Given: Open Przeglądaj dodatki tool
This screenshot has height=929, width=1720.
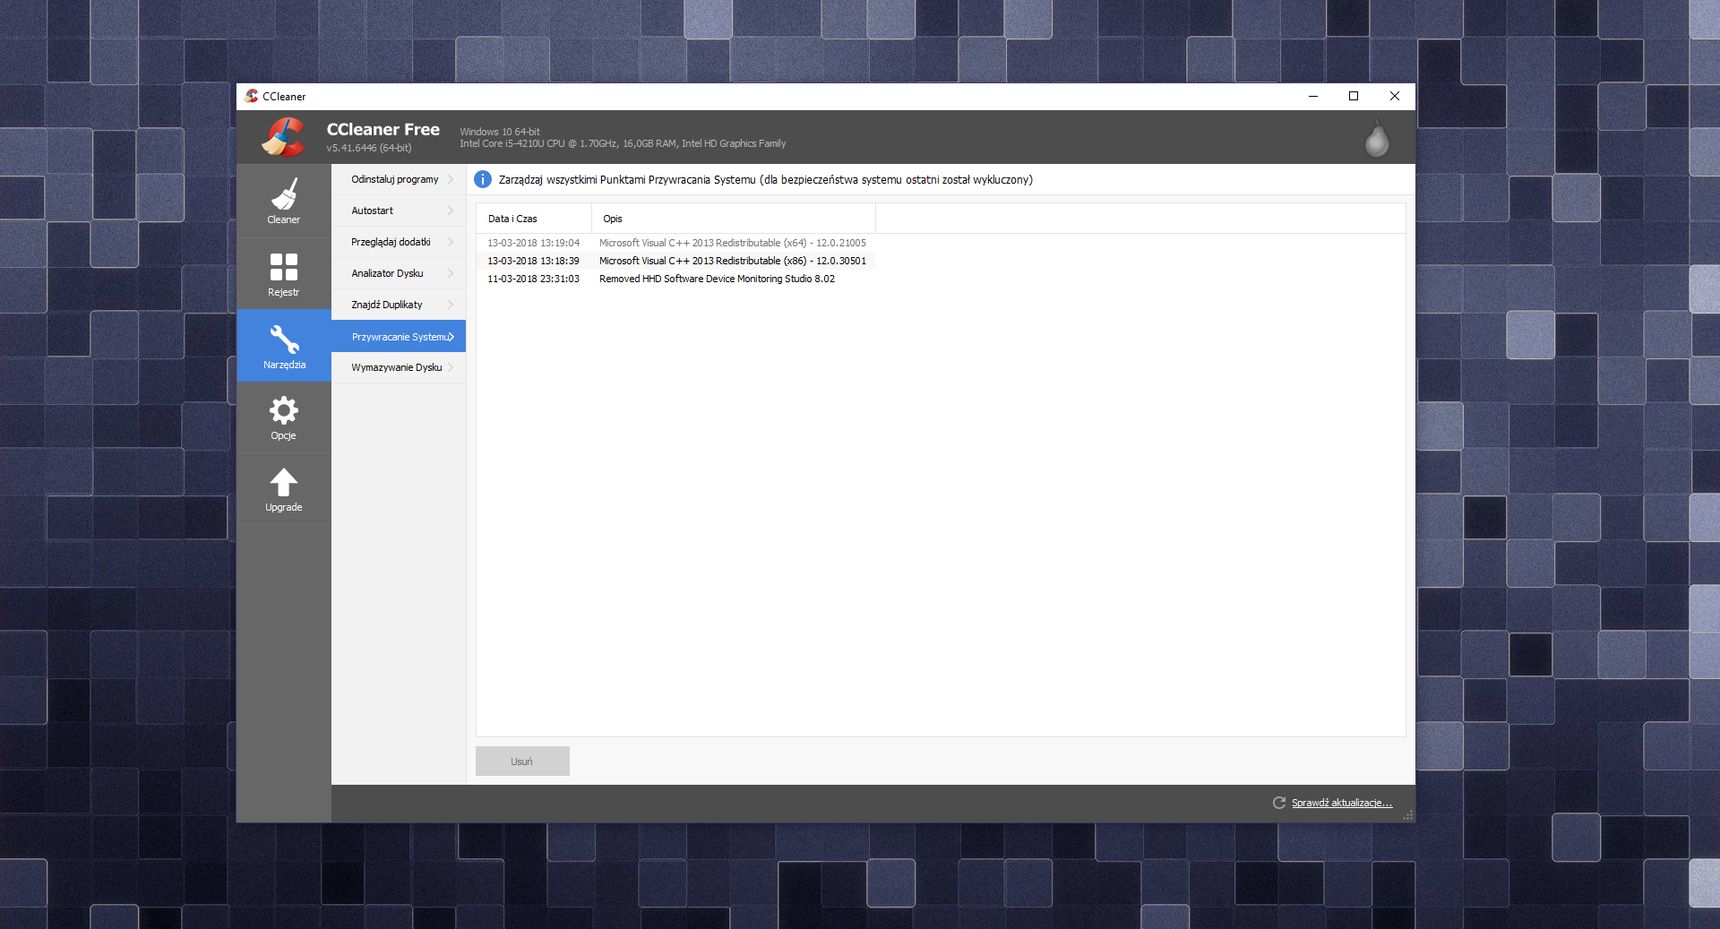Looking at the screenshot, I should (398, 242).
